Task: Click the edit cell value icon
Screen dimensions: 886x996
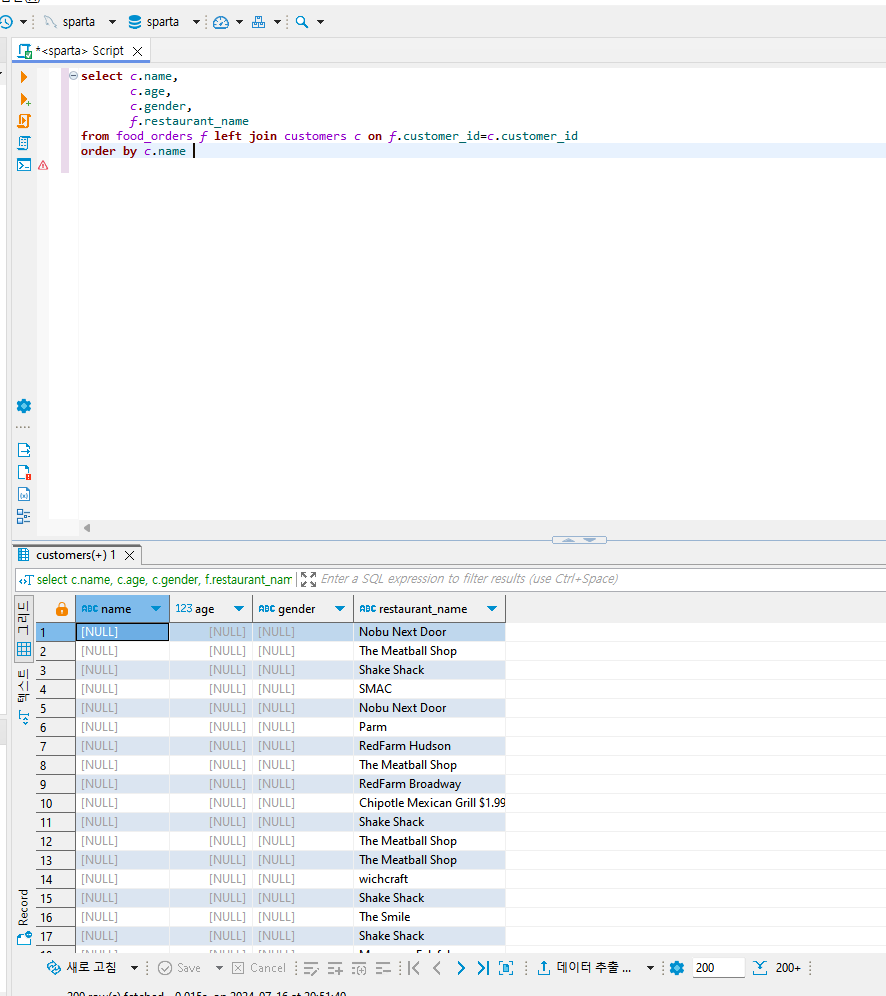Action: (x=311, y=968)
